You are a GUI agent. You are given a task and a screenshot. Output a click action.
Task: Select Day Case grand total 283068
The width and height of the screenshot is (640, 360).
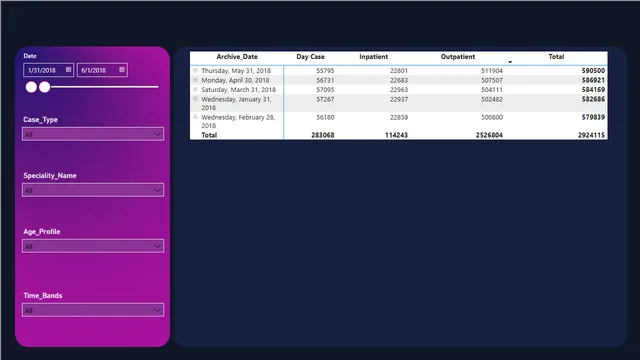pos(322,135)
